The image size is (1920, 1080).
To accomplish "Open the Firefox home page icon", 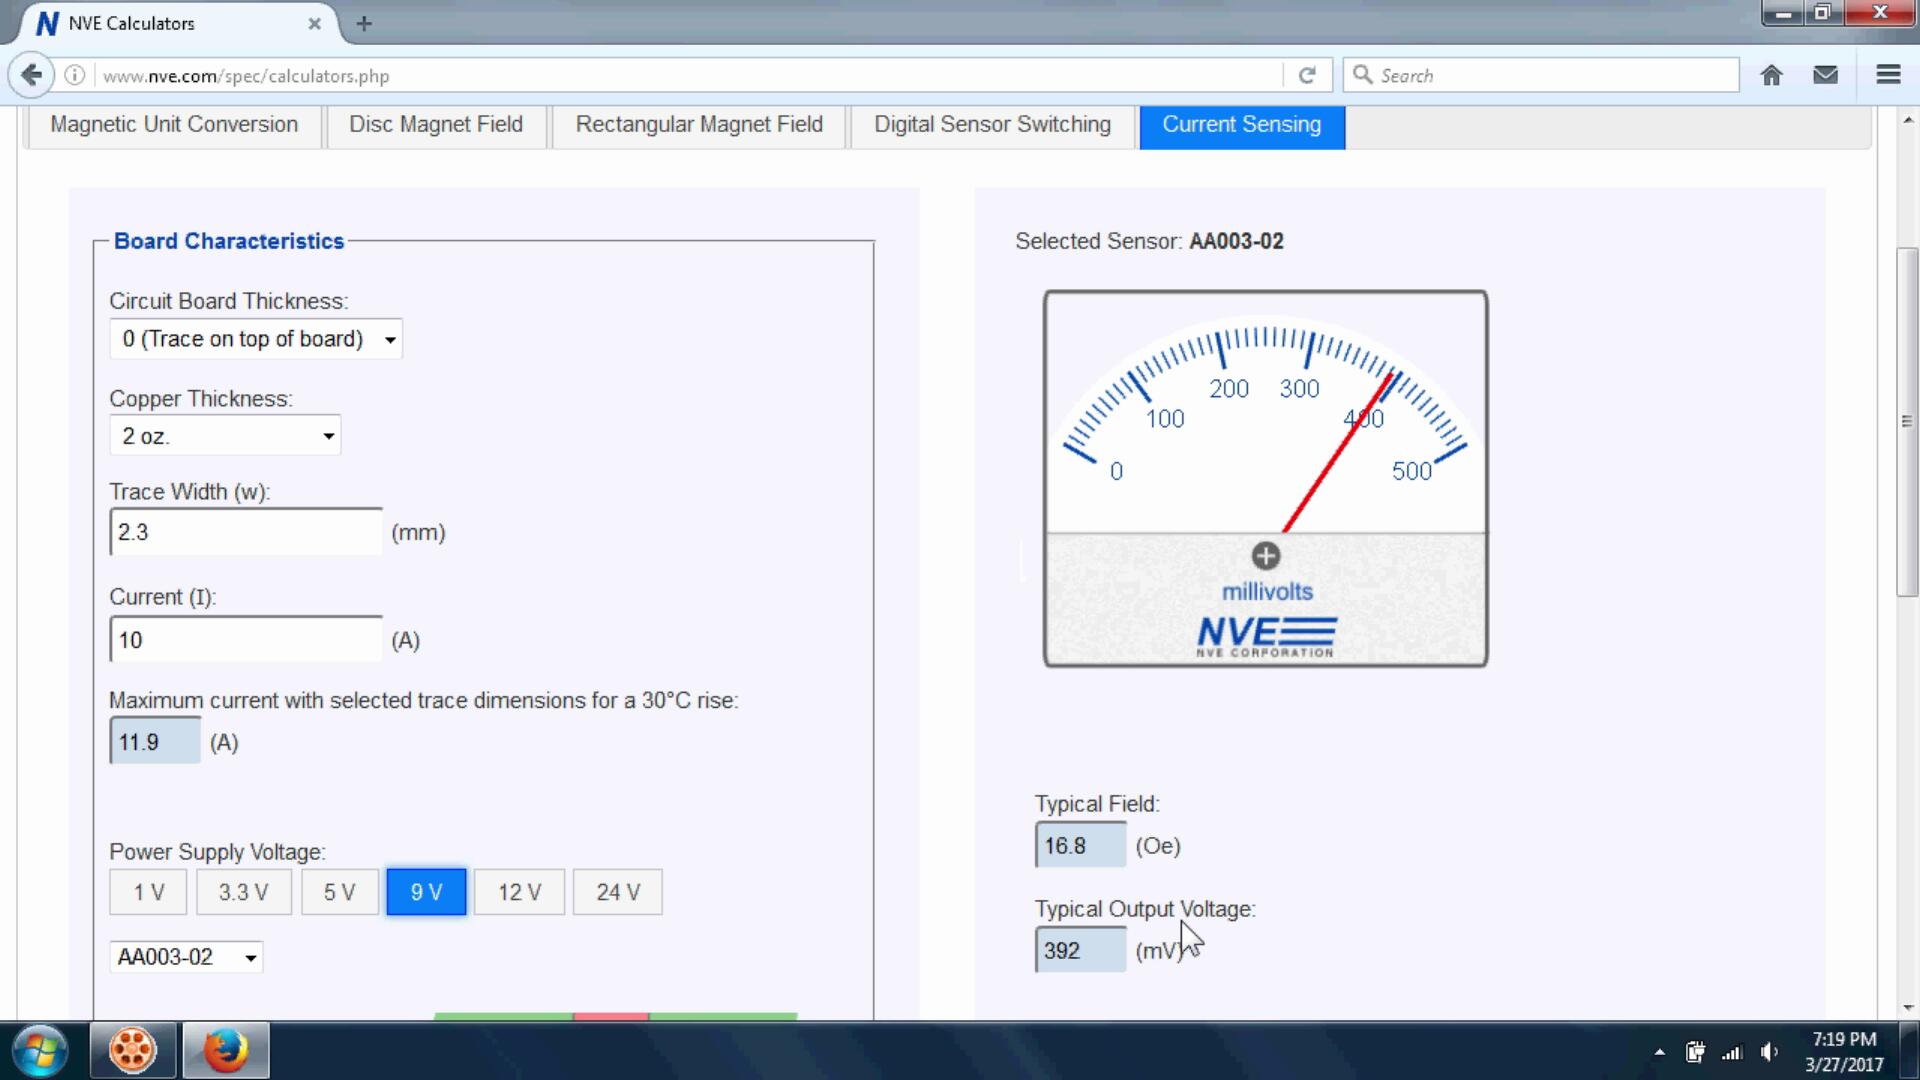I will point(1771,75).
